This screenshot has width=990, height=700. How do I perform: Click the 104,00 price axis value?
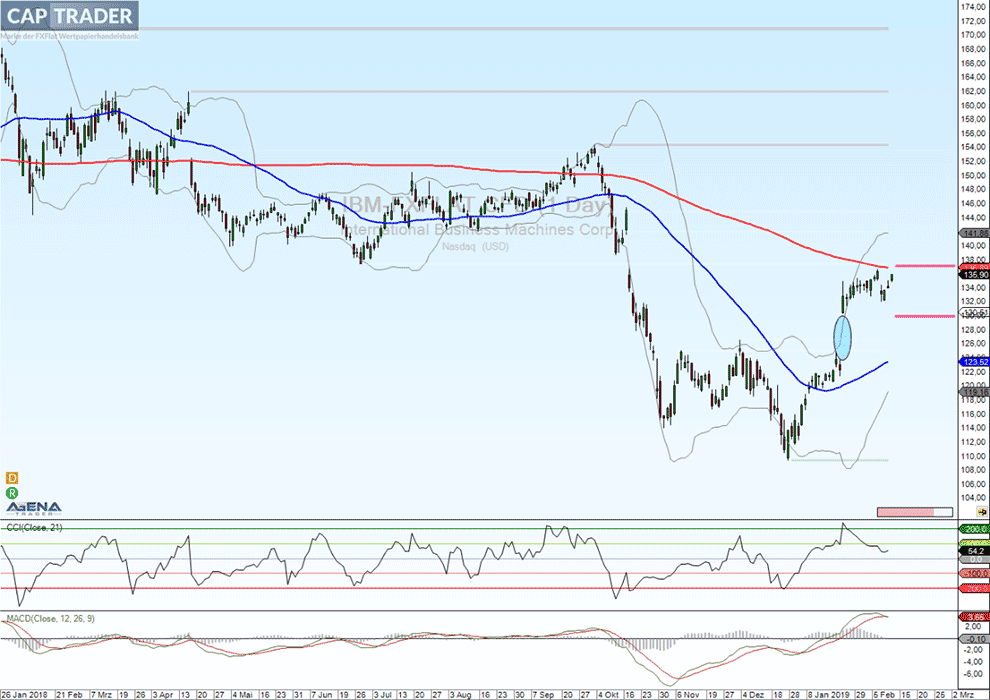click(x=973, y=498)
